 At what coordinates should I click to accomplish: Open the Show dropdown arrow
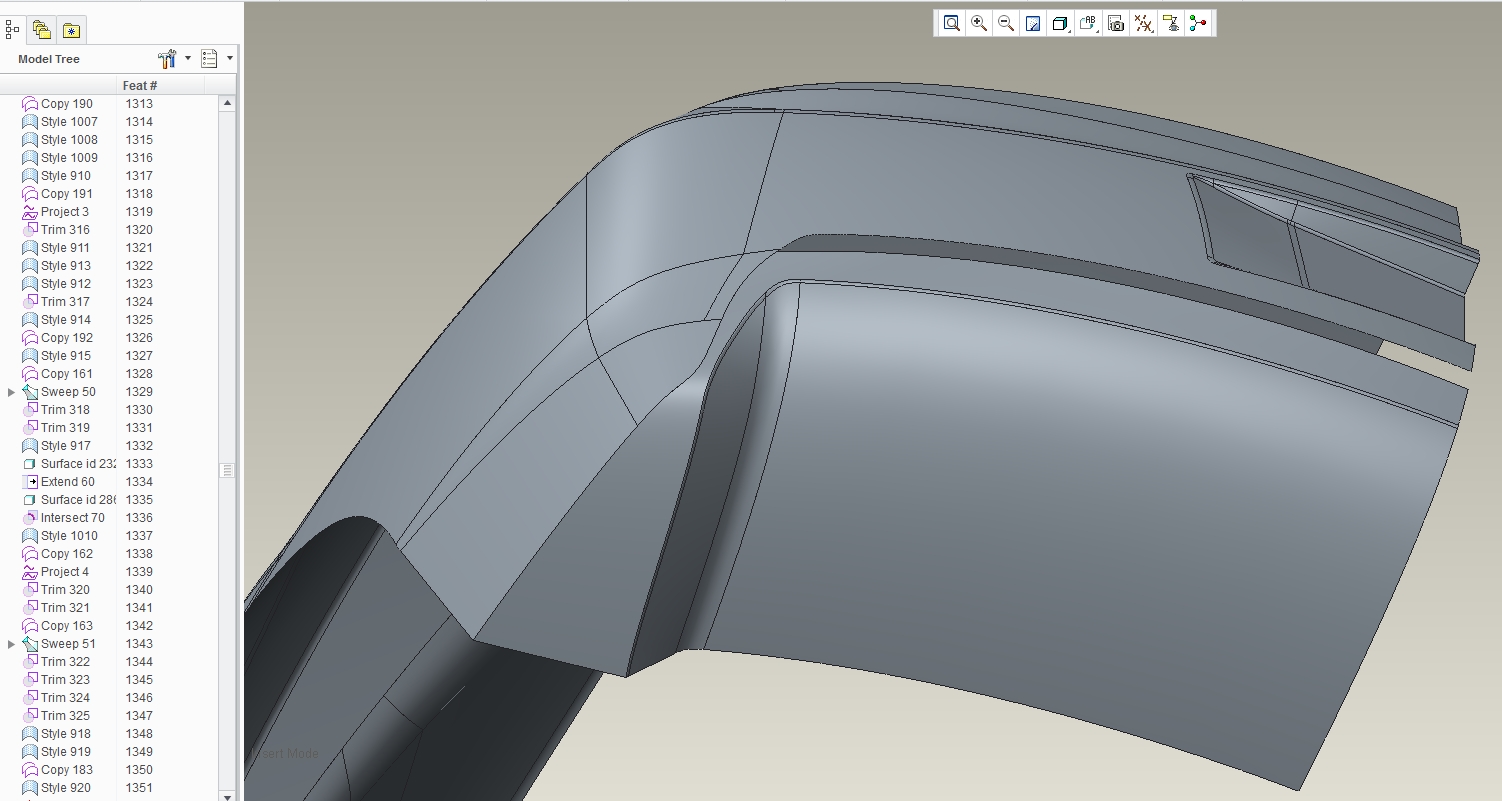[x=230, y=58]
